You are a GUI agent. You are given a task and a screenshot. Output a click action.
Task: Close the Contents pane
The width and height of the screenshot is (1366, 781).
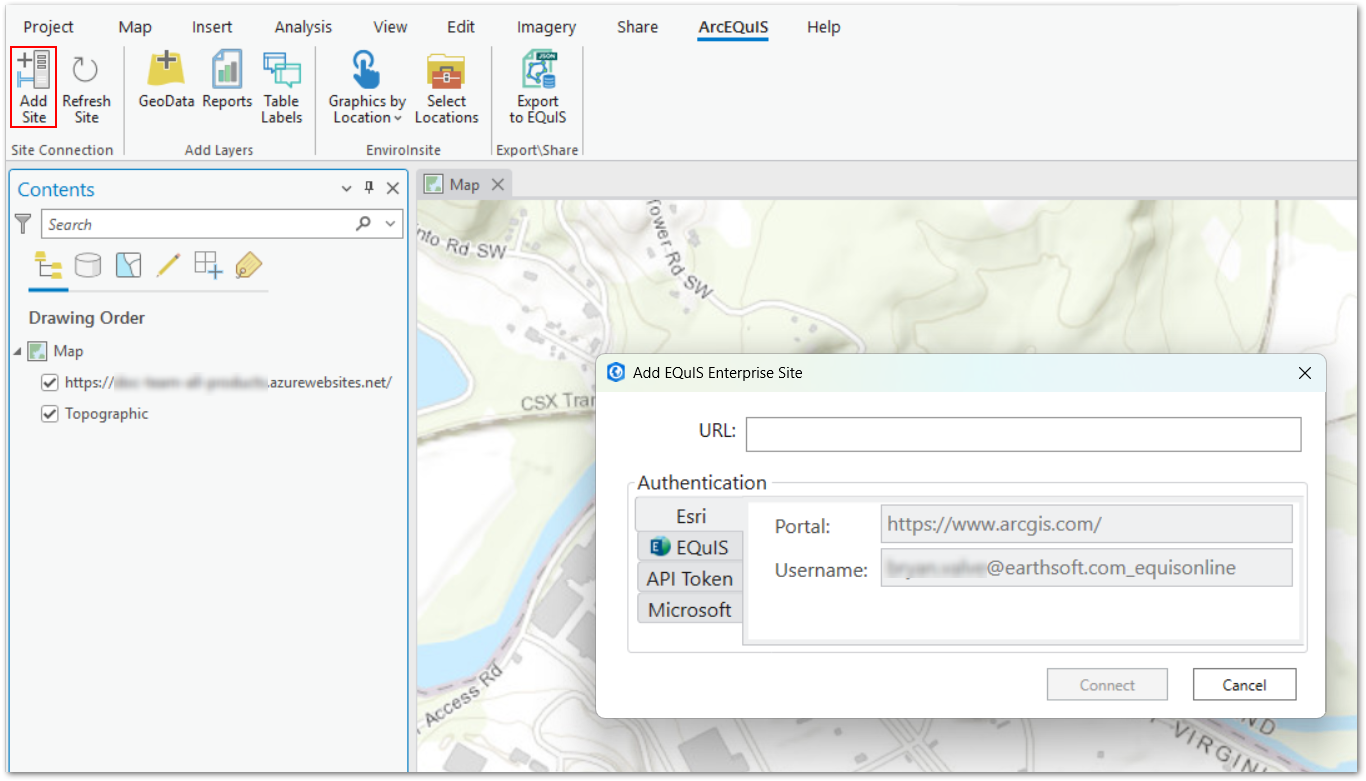[393, 188]
